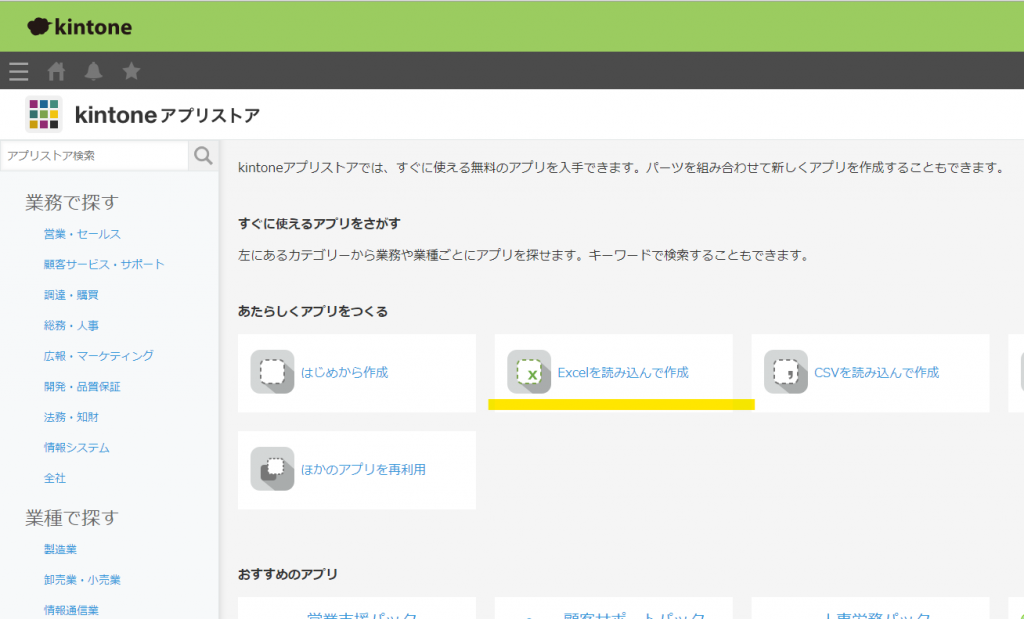Click the kintone App Store grid icon
The height and width of the screenshot is (619, 1024).
pos(44,114)
